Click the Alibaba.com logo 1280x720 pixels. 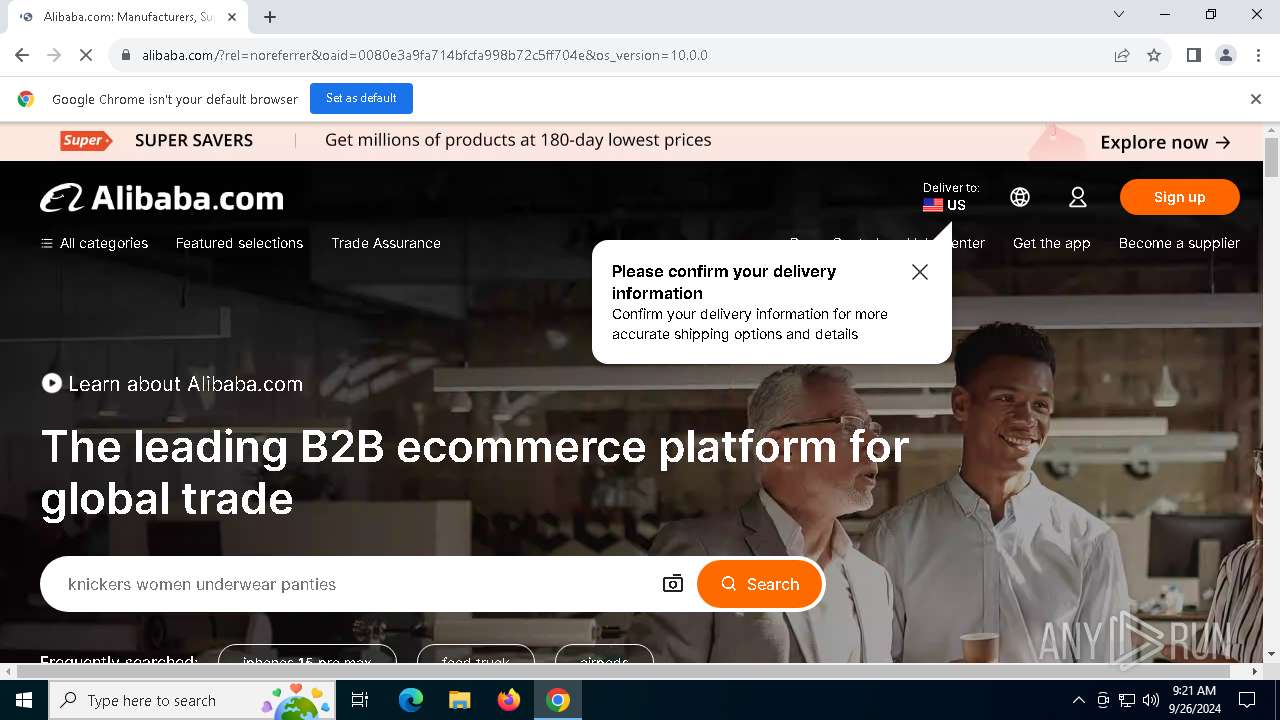162,198
